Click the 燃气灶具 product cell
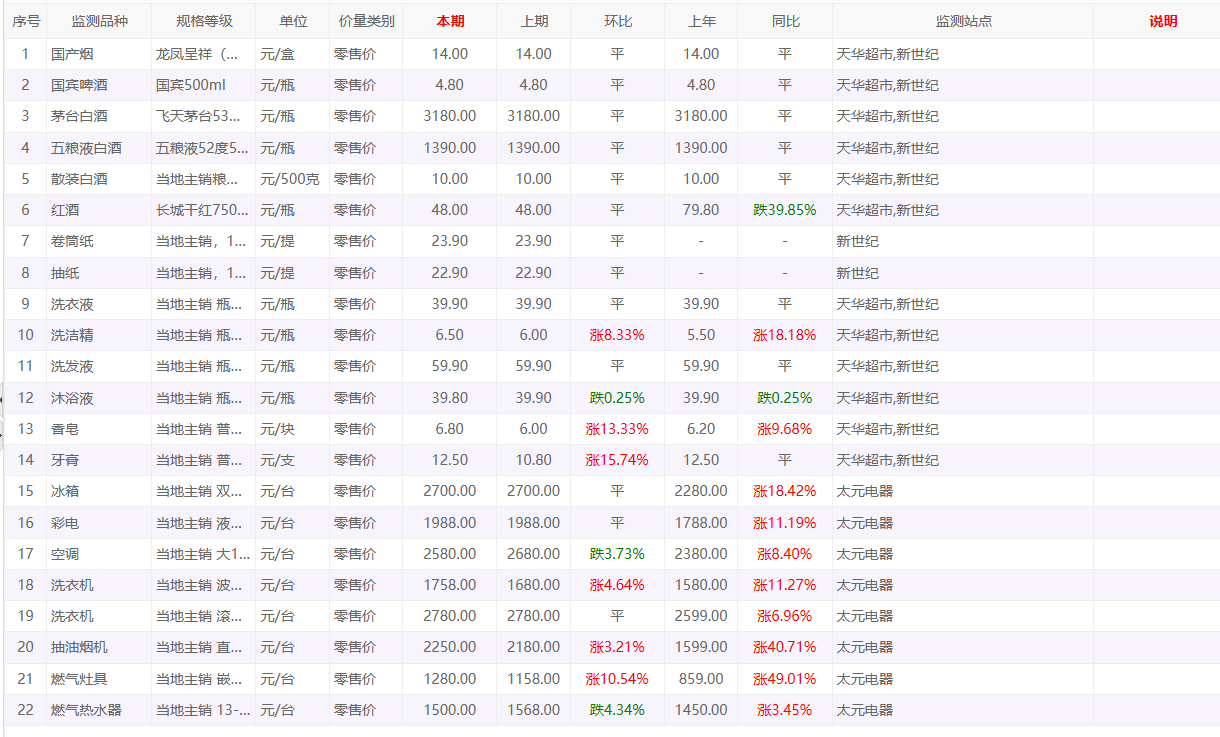The image size is (1220, 737). 99,679
